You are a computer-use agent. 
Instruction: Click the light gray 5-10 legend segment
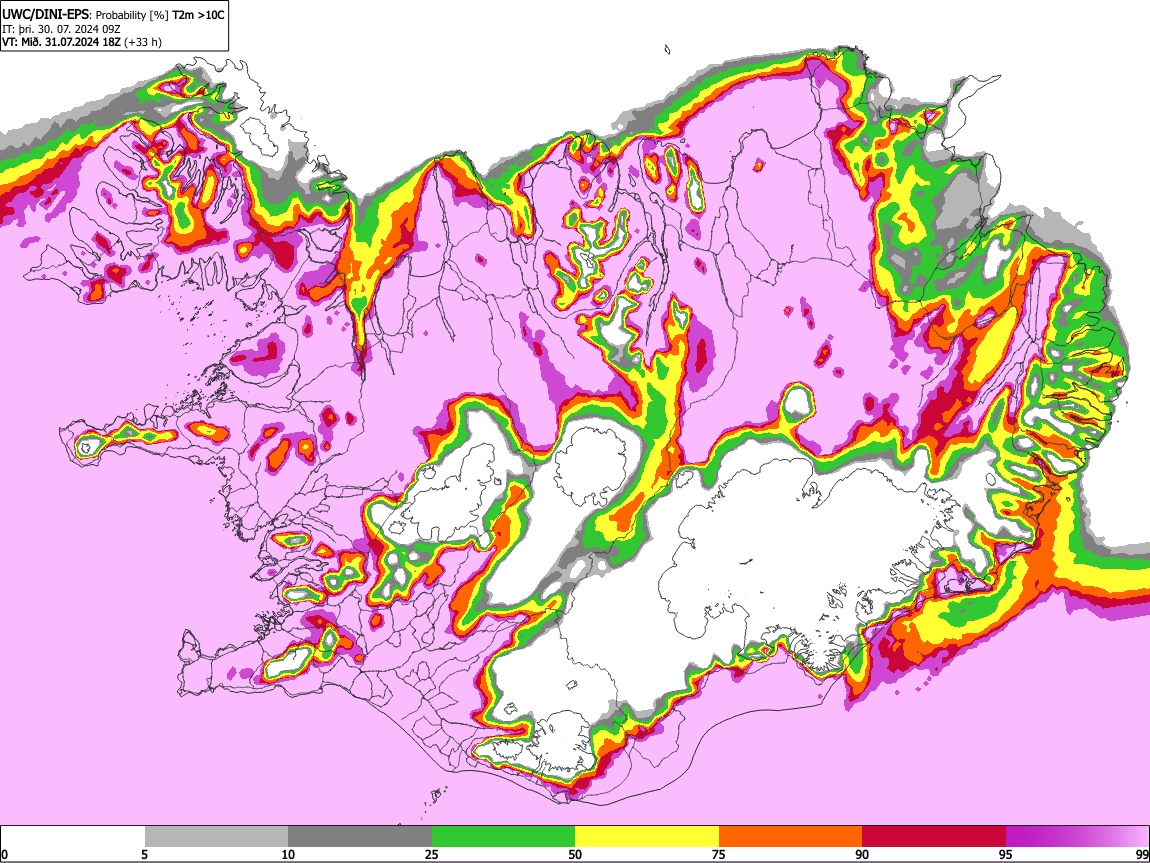click(216, 836)
